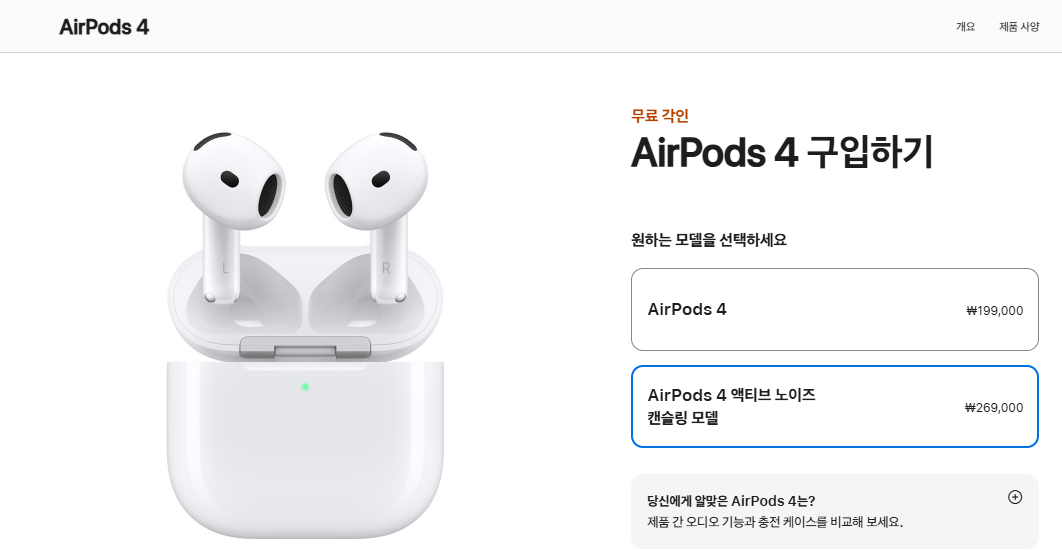1062x554 pixels.
Task: Go to 제품 사양 in the header
Action: pyautogui.click(x=1019, y=27)
